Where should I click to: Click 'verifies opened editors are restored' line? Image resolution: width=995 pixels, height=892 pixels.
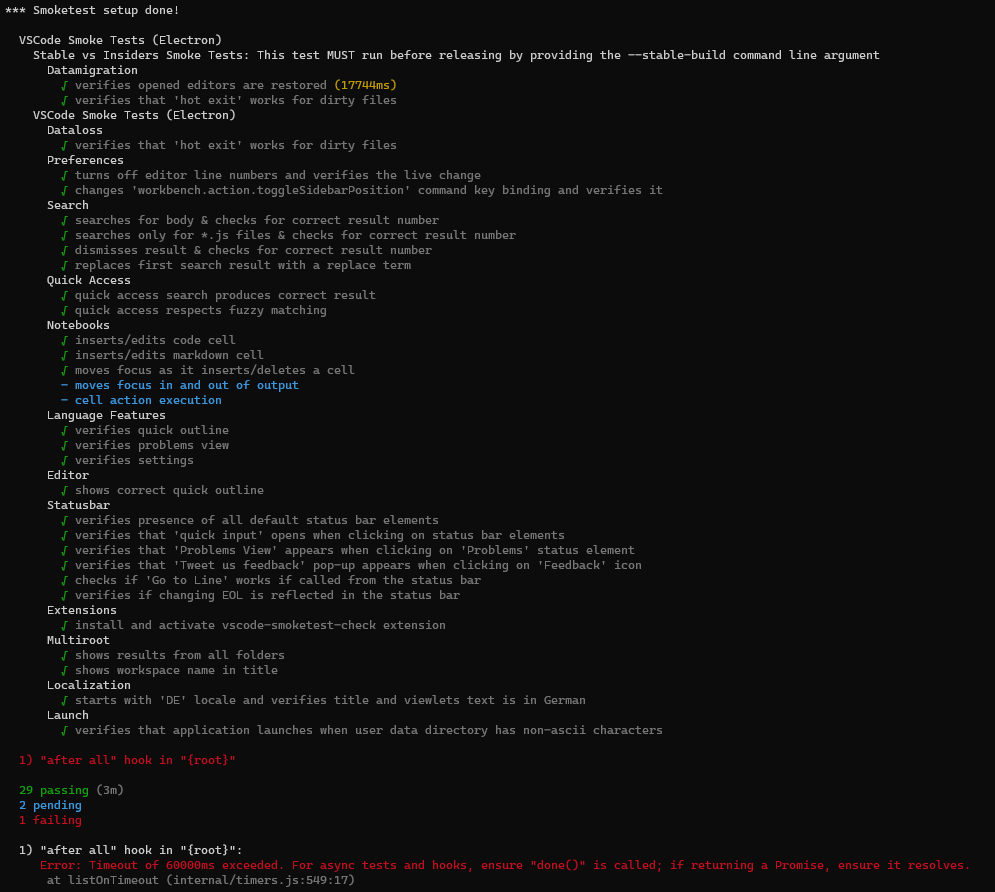pos(228,85)
